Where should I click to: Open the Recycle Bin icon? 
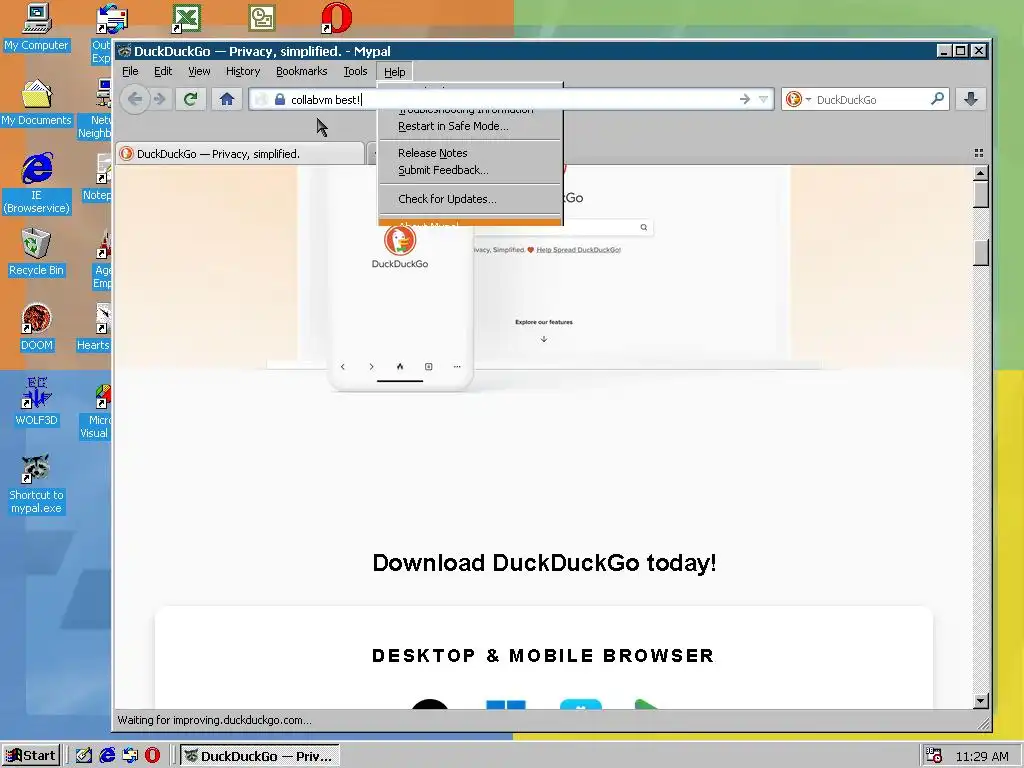click(36, 253)
